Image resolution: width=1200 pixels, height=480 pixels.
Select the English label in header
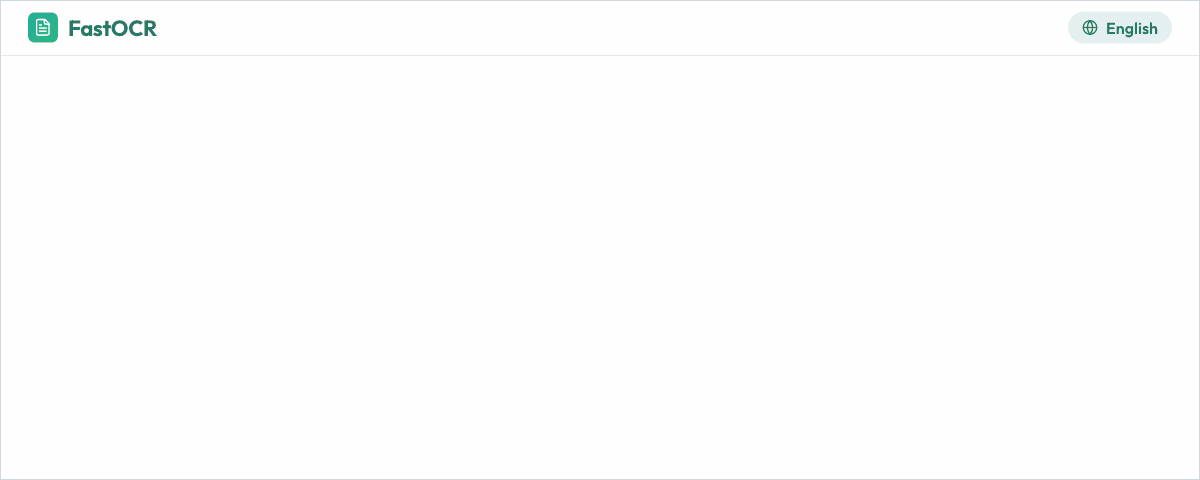[1132, 28]
